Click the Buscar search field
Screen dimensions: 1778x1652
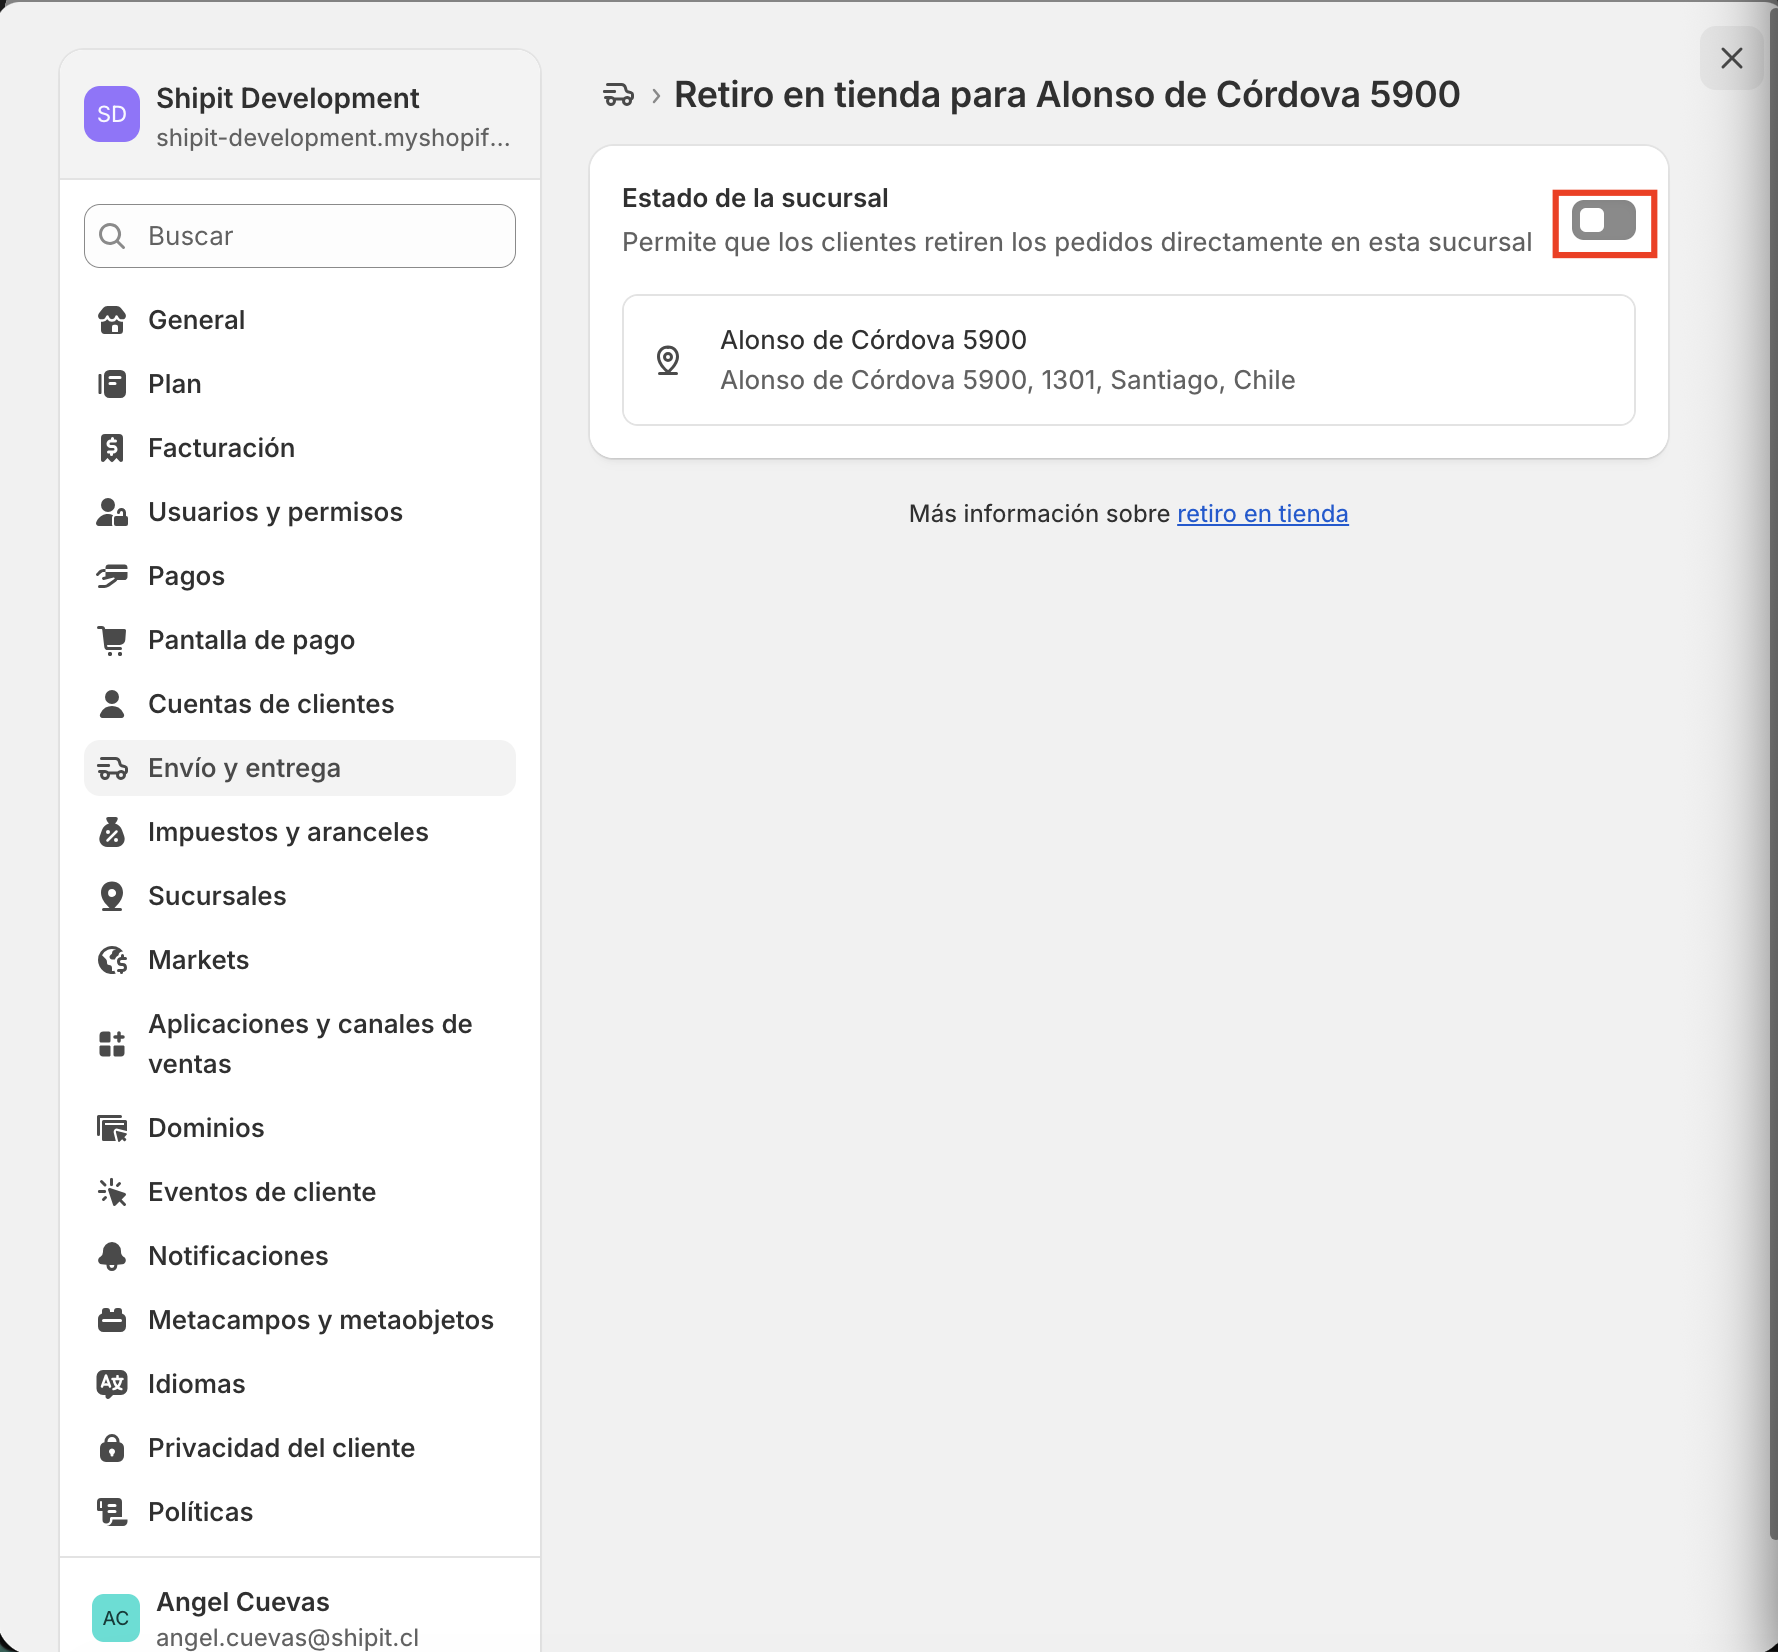click(x=300, y=236)
